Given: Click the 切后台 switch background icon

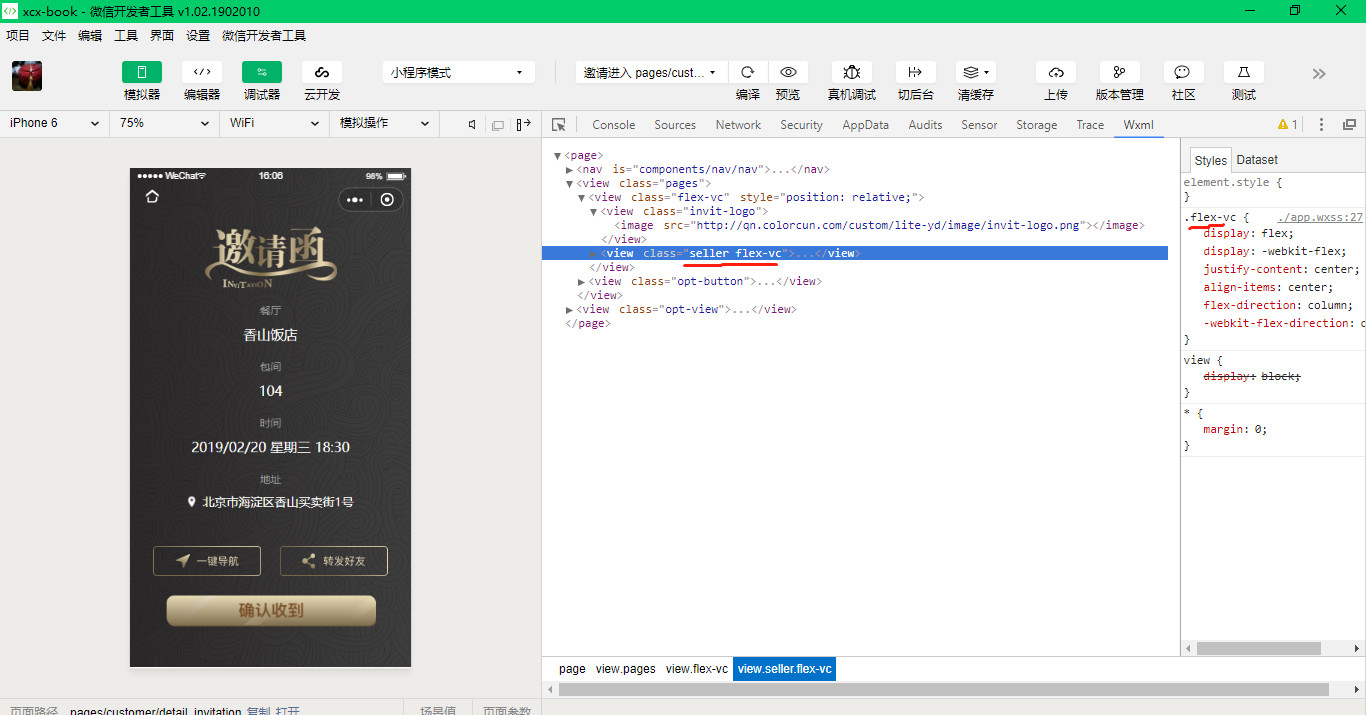Looking at the screenshot, I should point(915,72).
